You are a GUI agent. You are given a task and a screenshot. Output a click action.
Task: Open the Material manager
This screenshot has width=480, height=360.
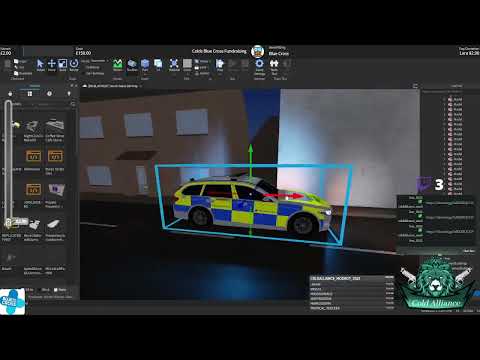click(174, 65)
